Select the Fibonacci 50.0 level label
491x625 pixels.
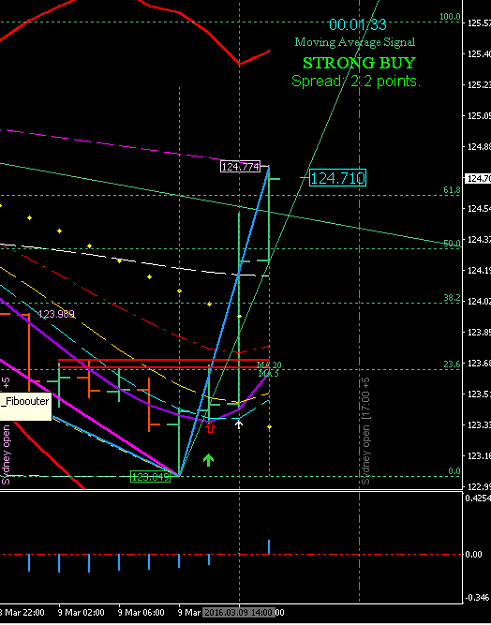[452, 243]
